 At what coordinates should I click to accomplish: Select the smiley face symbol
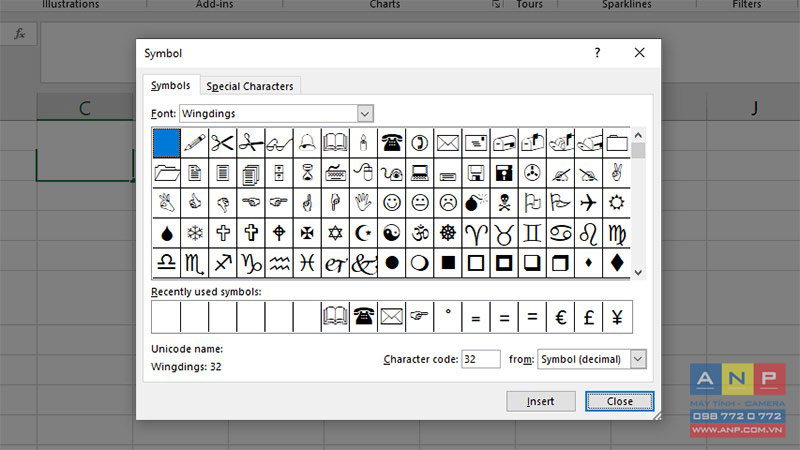tap(391, 203)
